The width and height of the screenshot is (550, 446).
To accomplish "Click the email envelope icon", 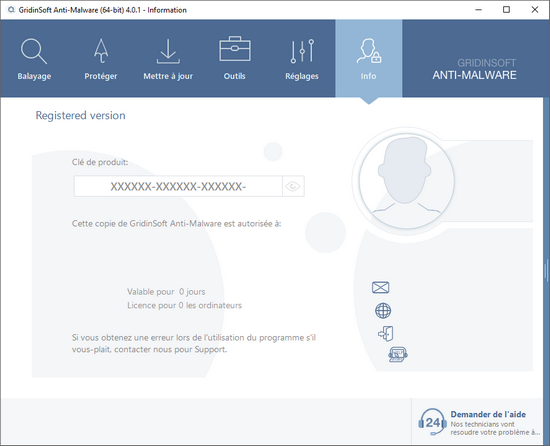I will [x=381, y=288].
